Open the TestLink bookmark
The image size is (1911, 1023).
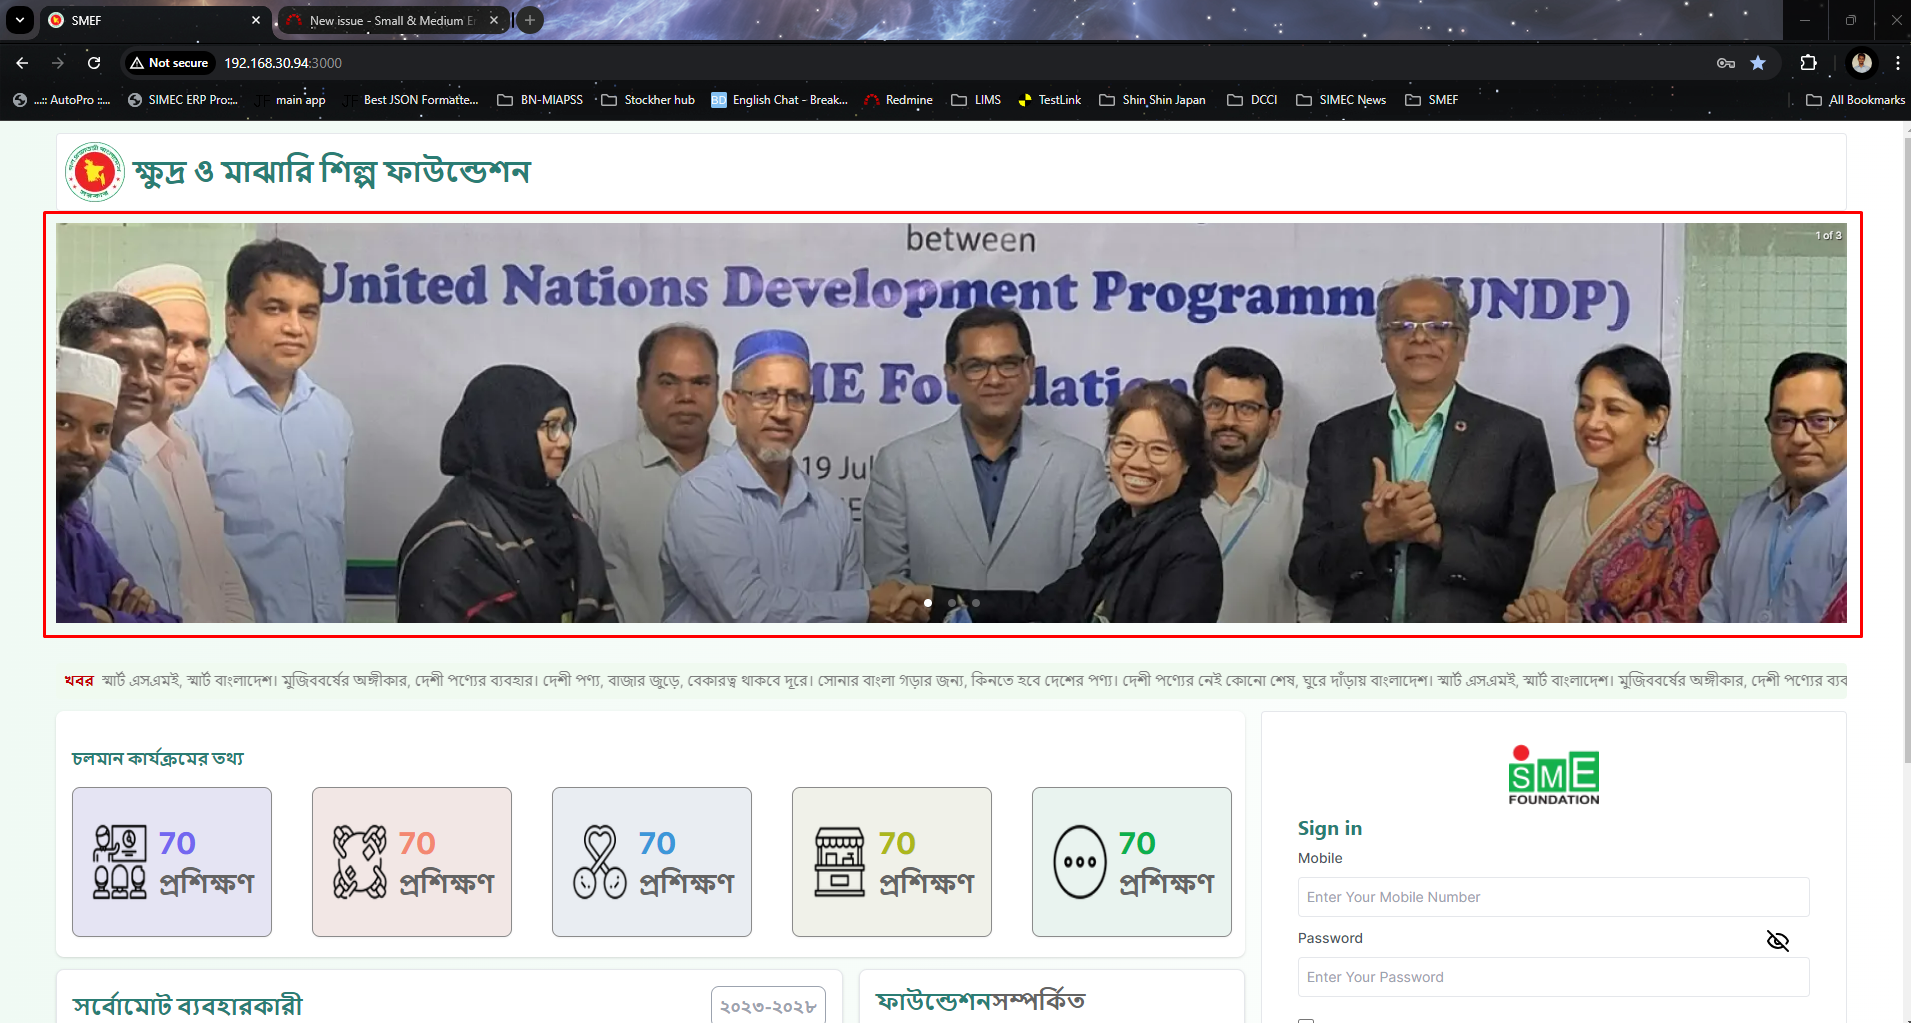click(x=1049, y=100)
